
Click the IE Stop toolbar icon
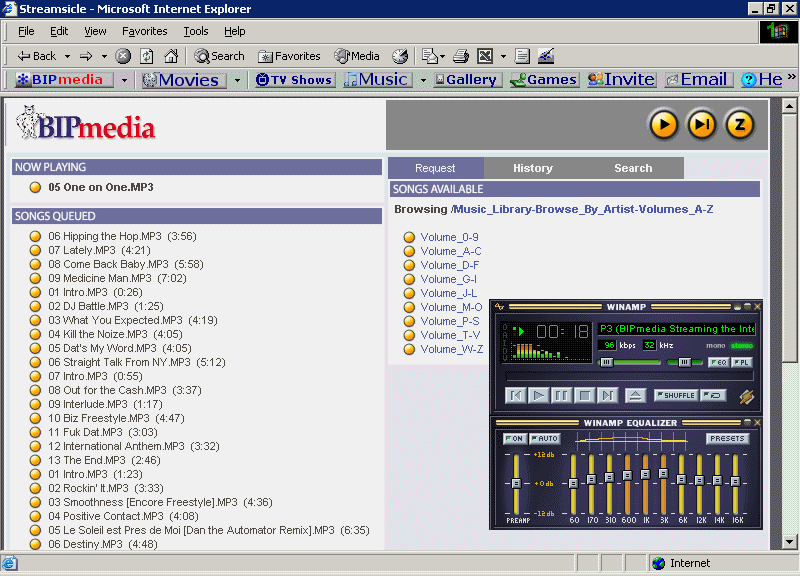point(123,56)
